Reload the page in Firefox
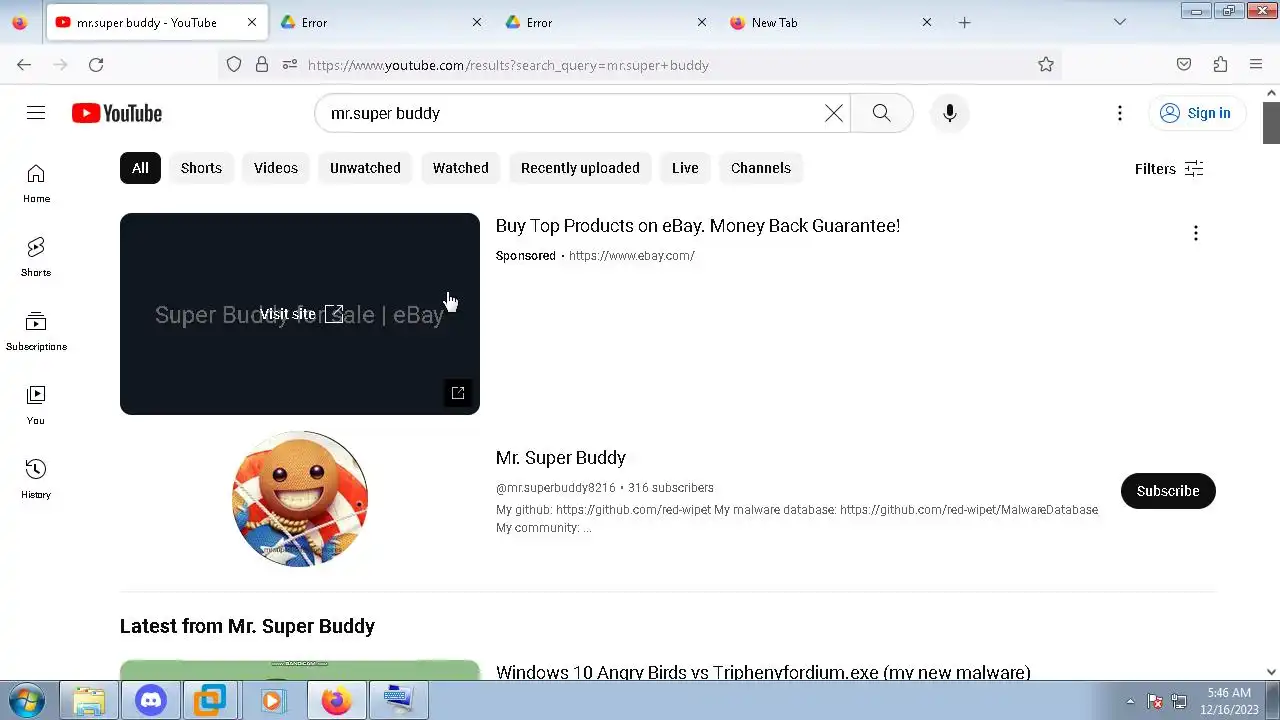 (x=96, y=65)
